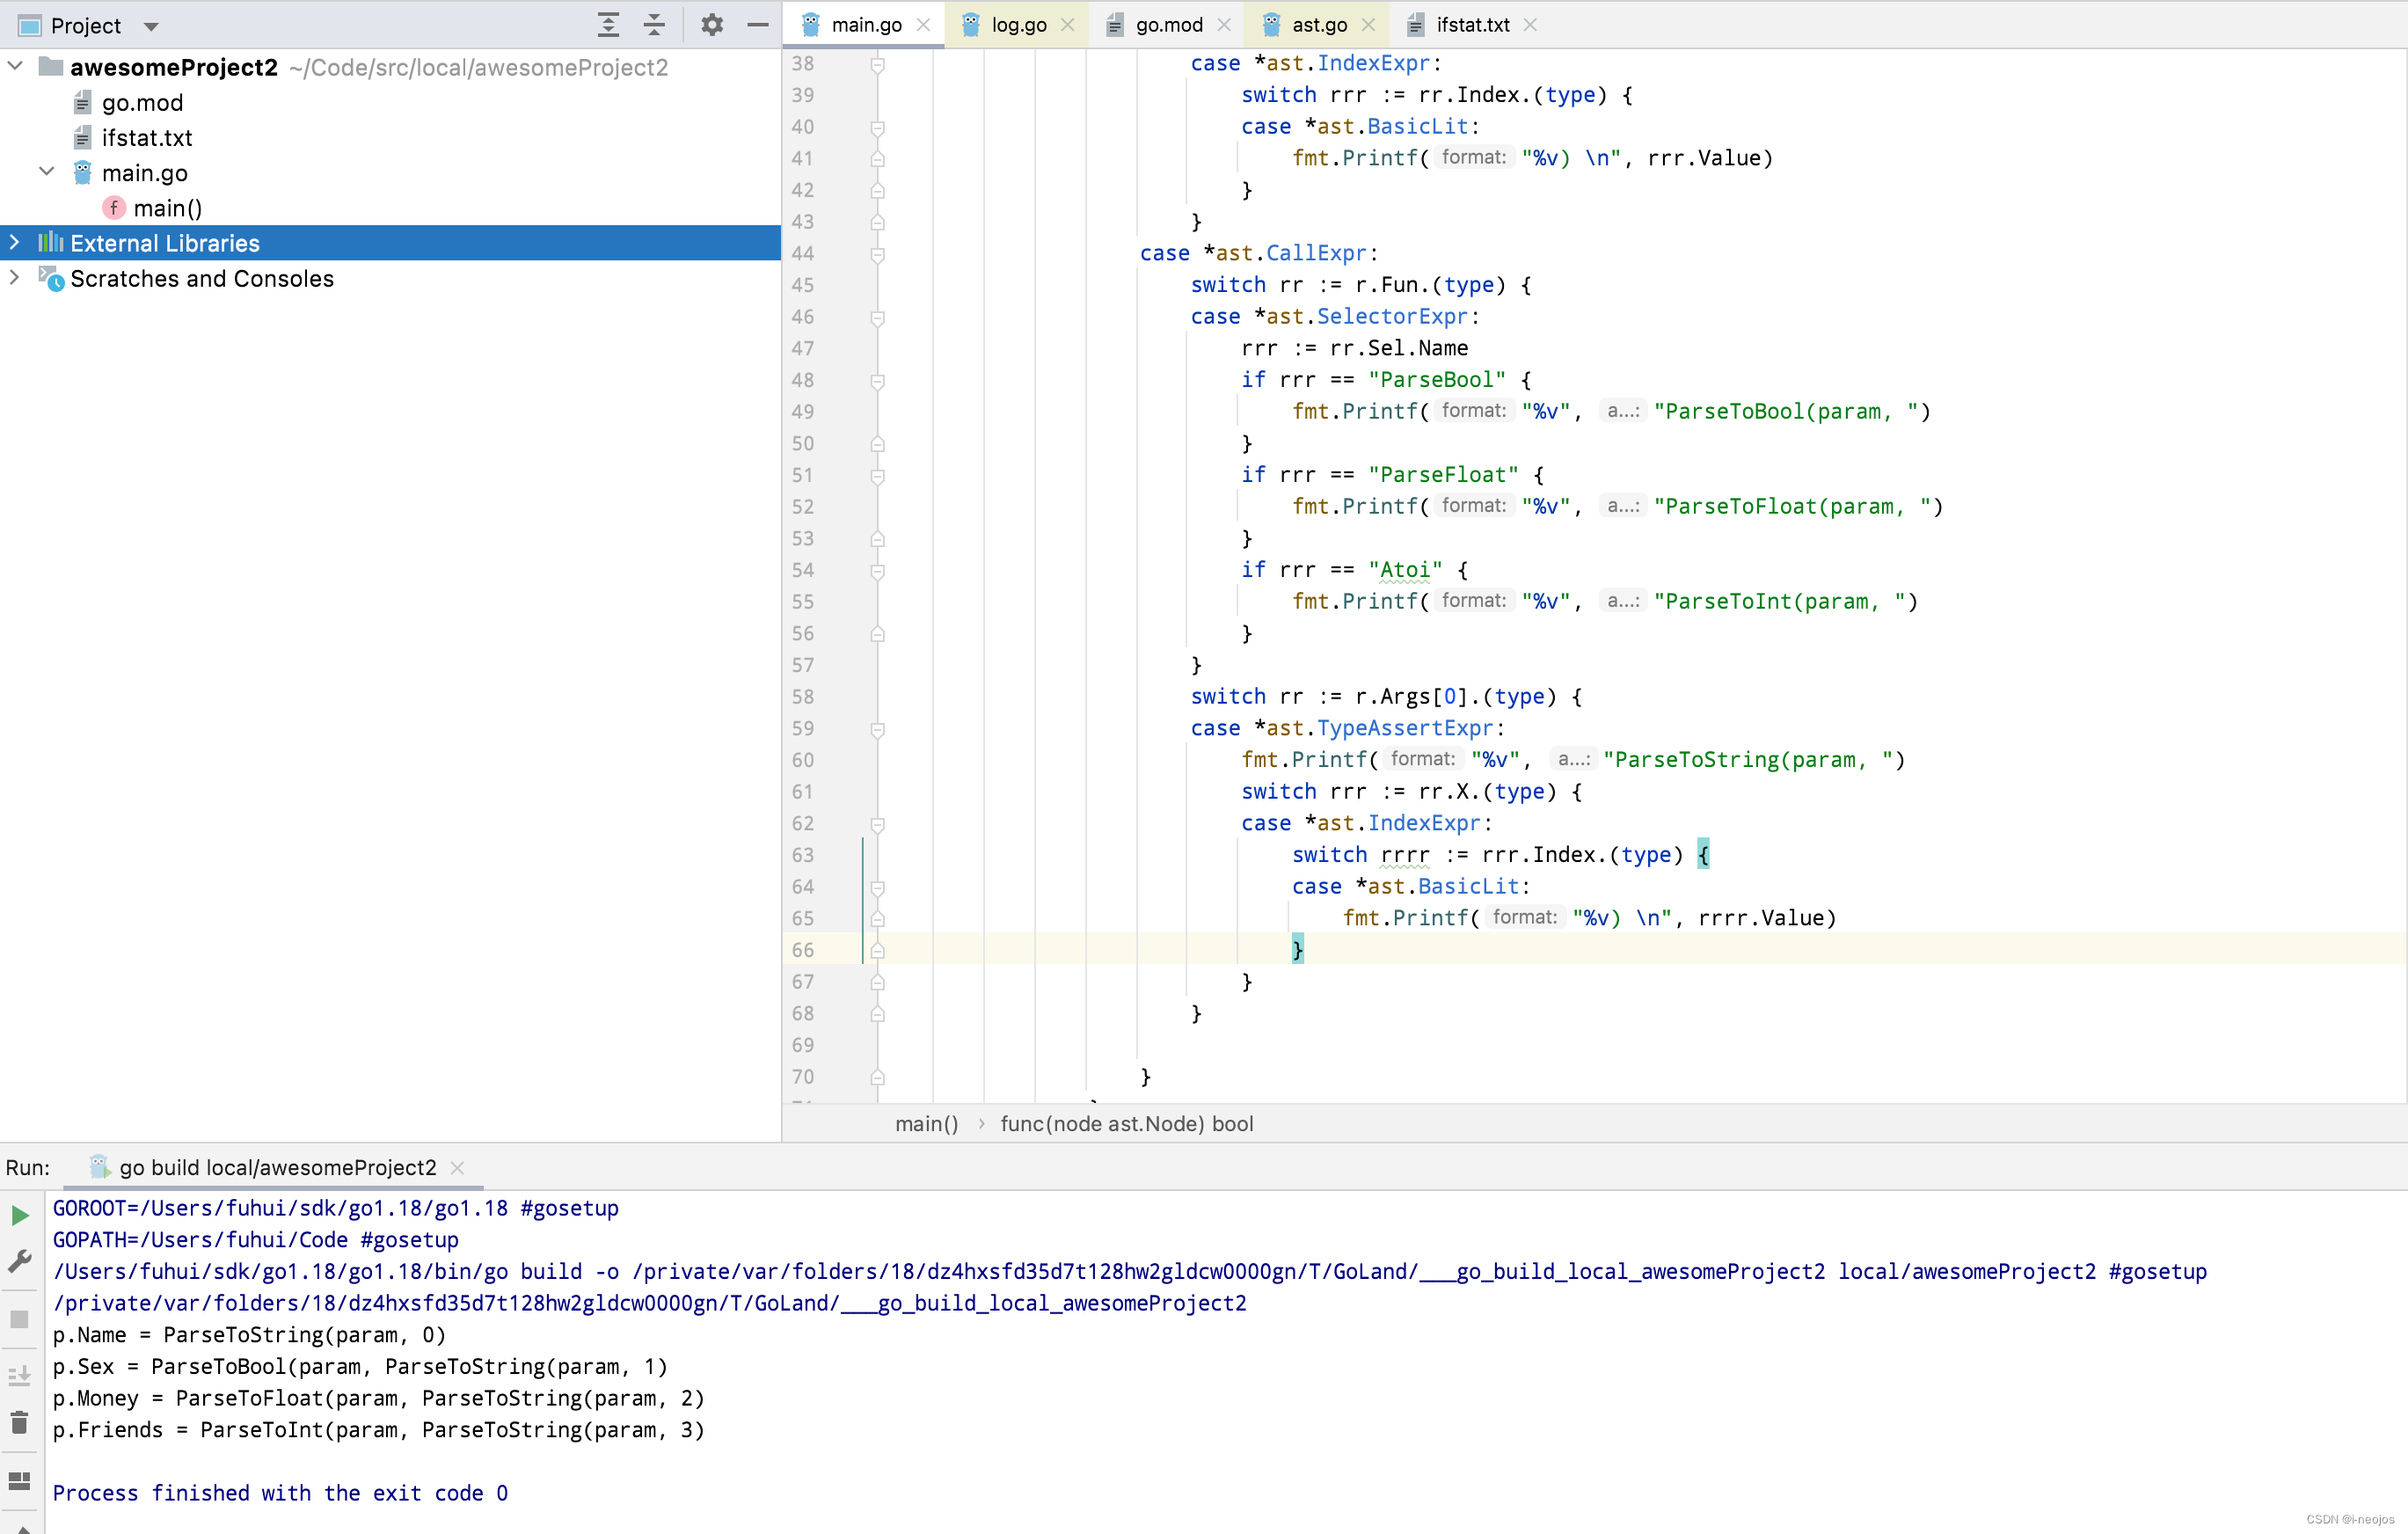Click the Collapse All icon in Project toolbar
Image resolution: width=2408 pixels, height=1534 pixels.
[654, 25]
